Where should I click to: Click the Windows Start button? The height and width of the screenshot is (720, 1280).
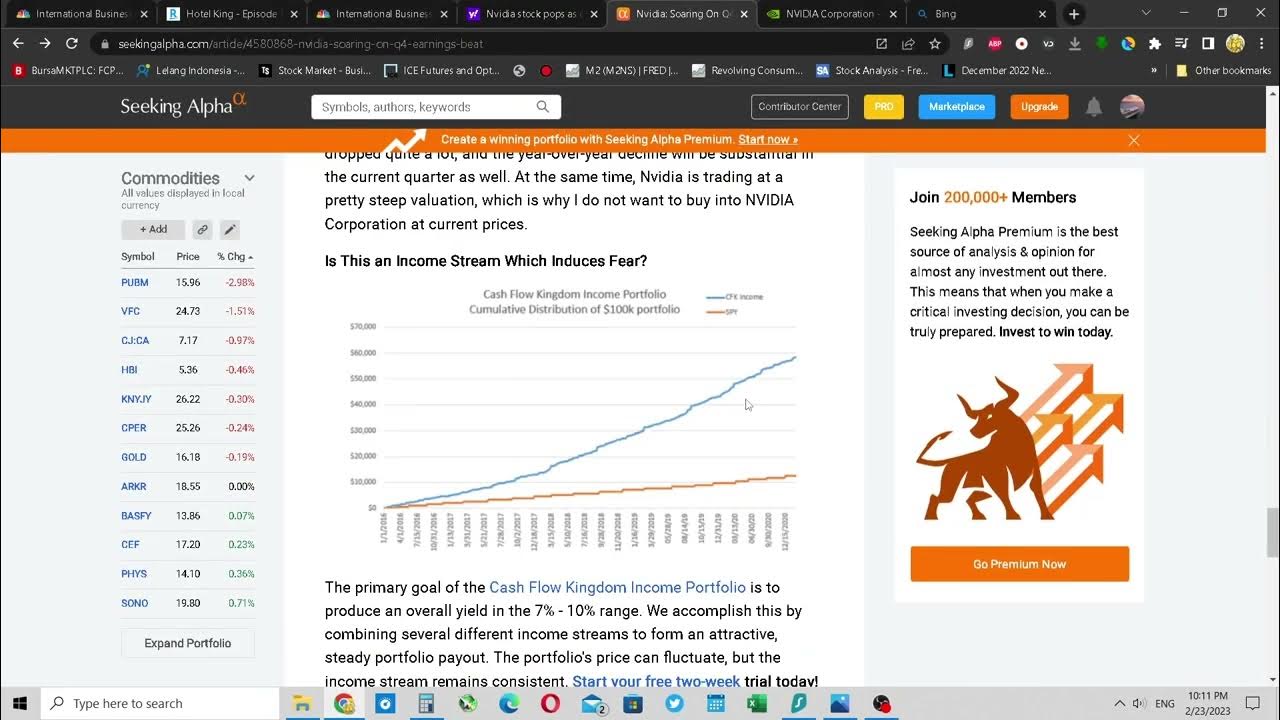pyautogui.click(x=19, y=703)
